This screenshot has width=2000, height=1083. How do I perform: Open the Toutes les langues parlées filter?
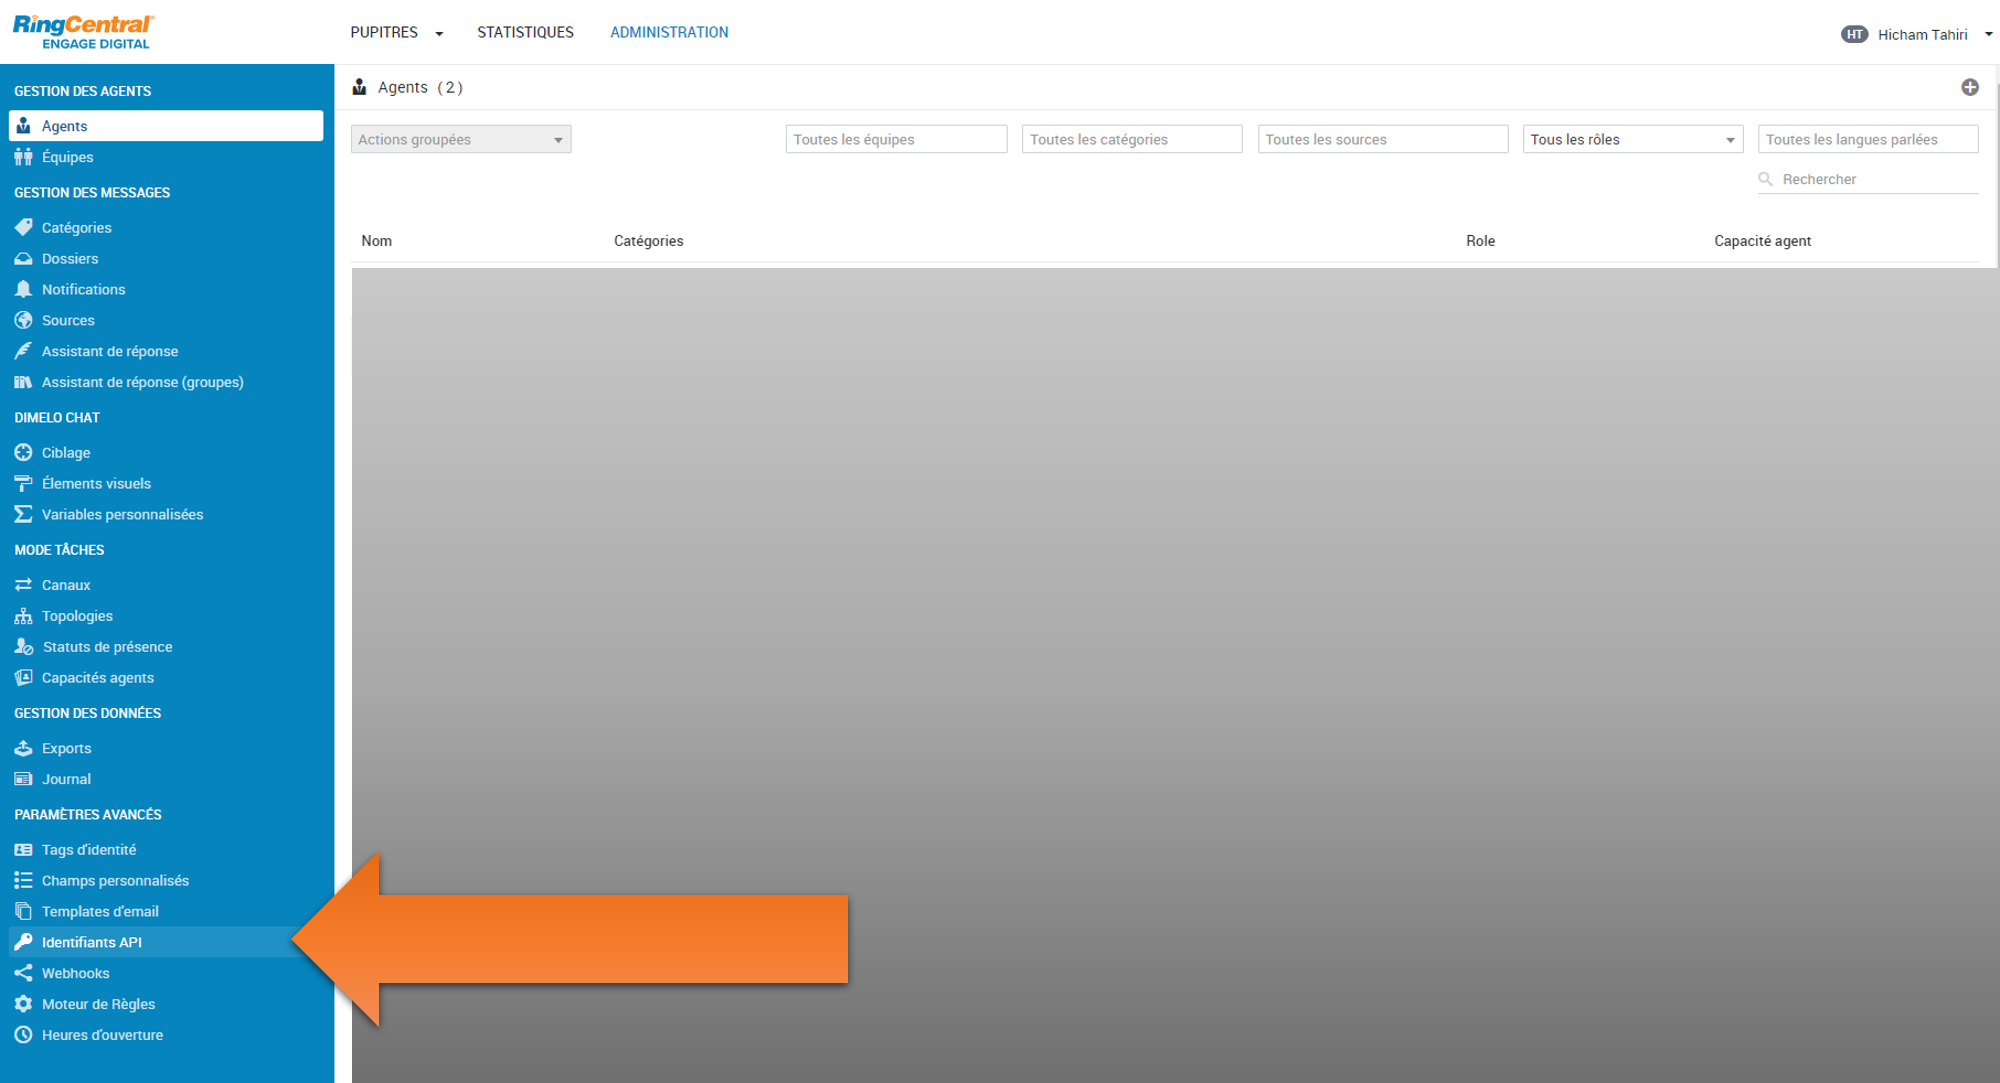coord(1868,139)
